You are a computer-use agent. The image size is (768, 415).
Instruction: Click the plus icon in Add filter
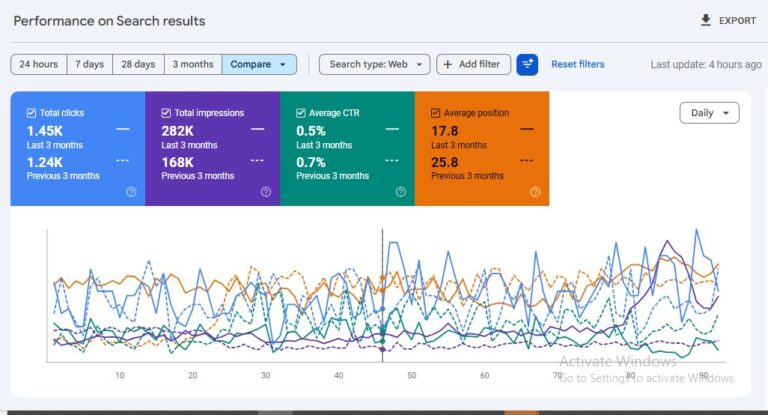coord(446,64)
